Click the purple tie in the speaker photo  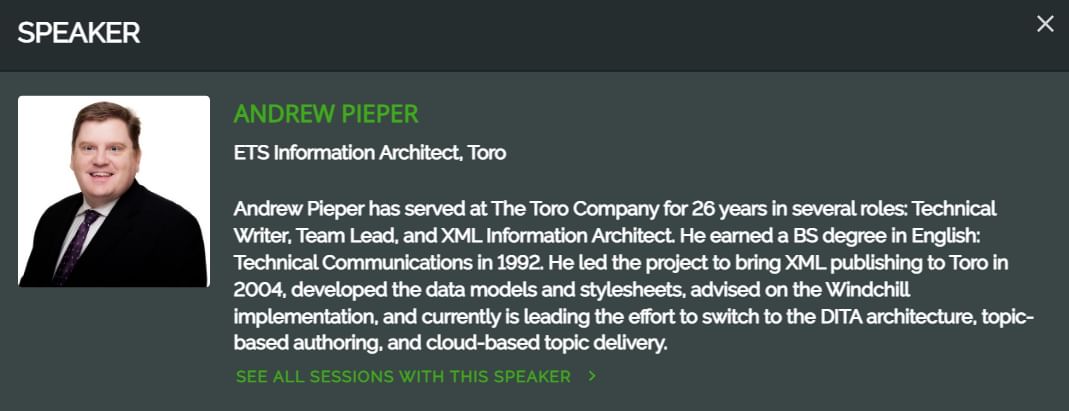point(73,247)
